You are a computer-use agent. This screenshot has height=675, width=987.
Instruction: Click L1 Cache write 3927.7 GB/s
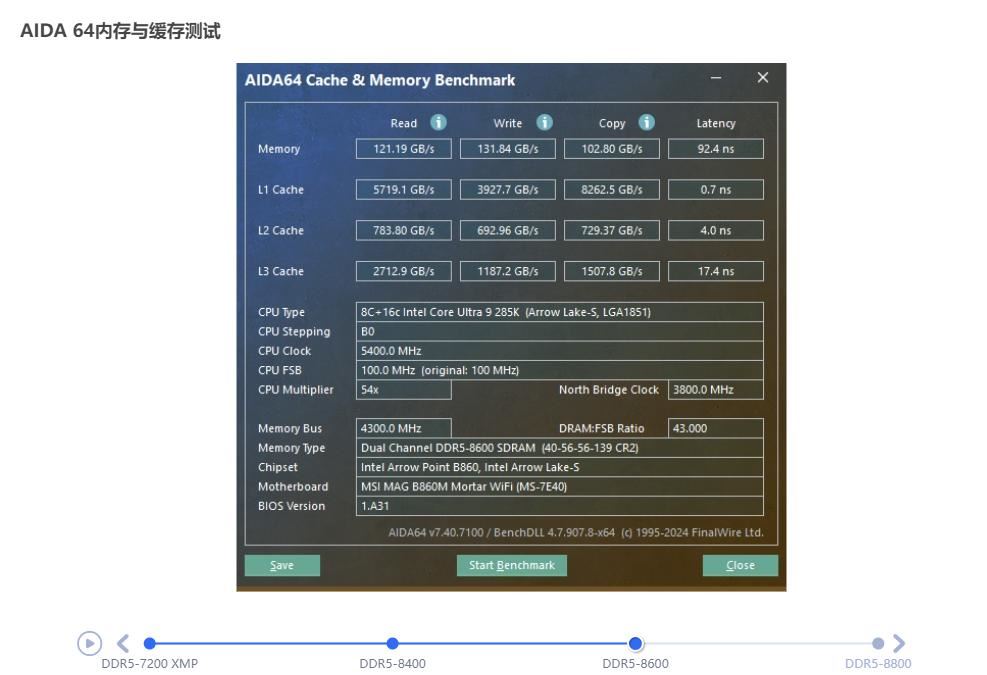tap(508, 190)
